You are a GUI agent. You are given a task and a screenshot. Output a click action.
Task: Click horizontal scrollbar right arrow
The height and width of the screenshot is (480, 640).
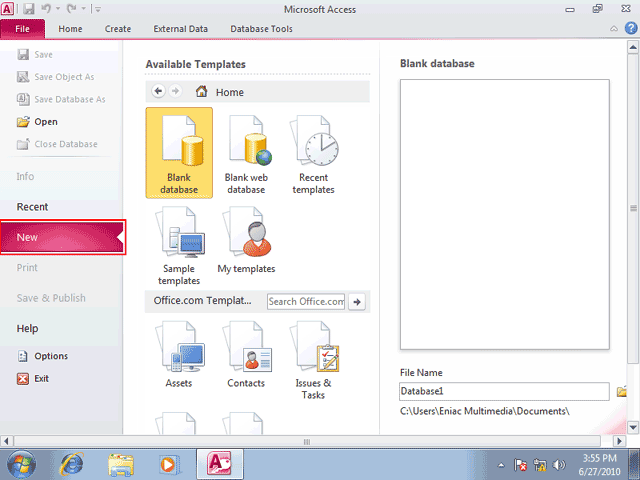(619, 441)
